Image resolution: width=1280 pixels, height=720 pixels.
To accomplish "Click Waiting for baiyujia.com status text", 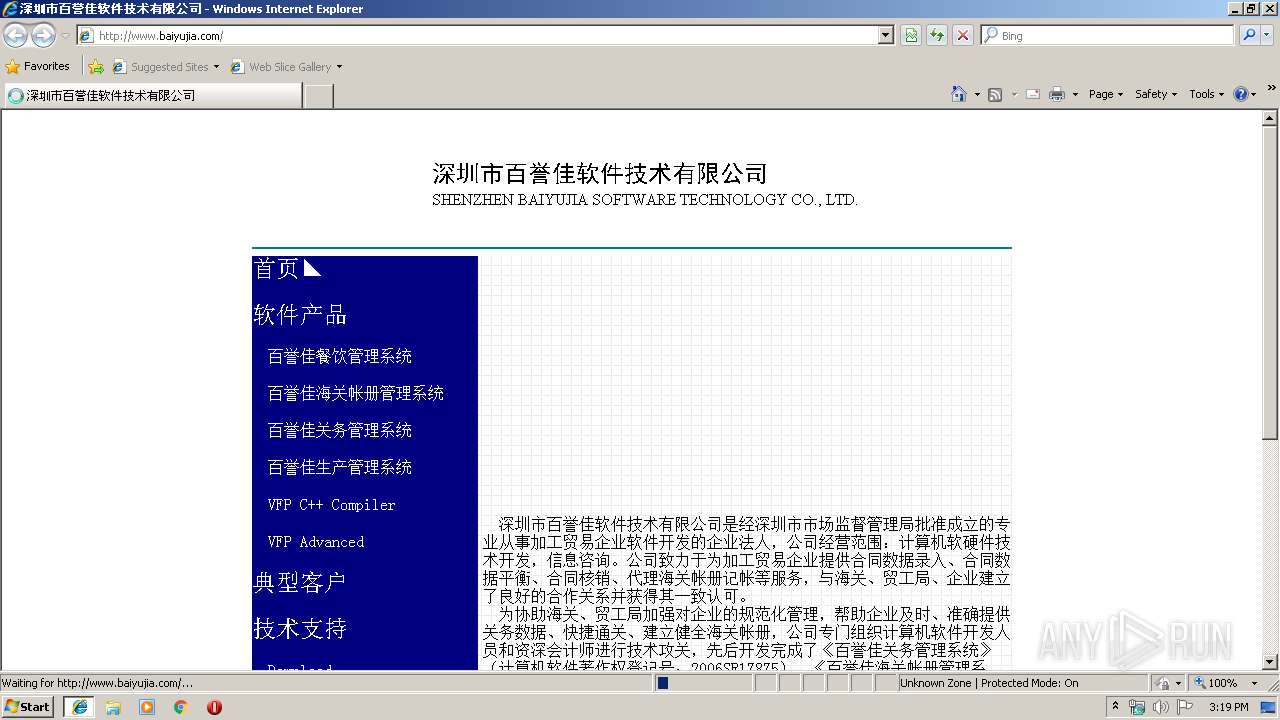I will [x=98, y=683].
